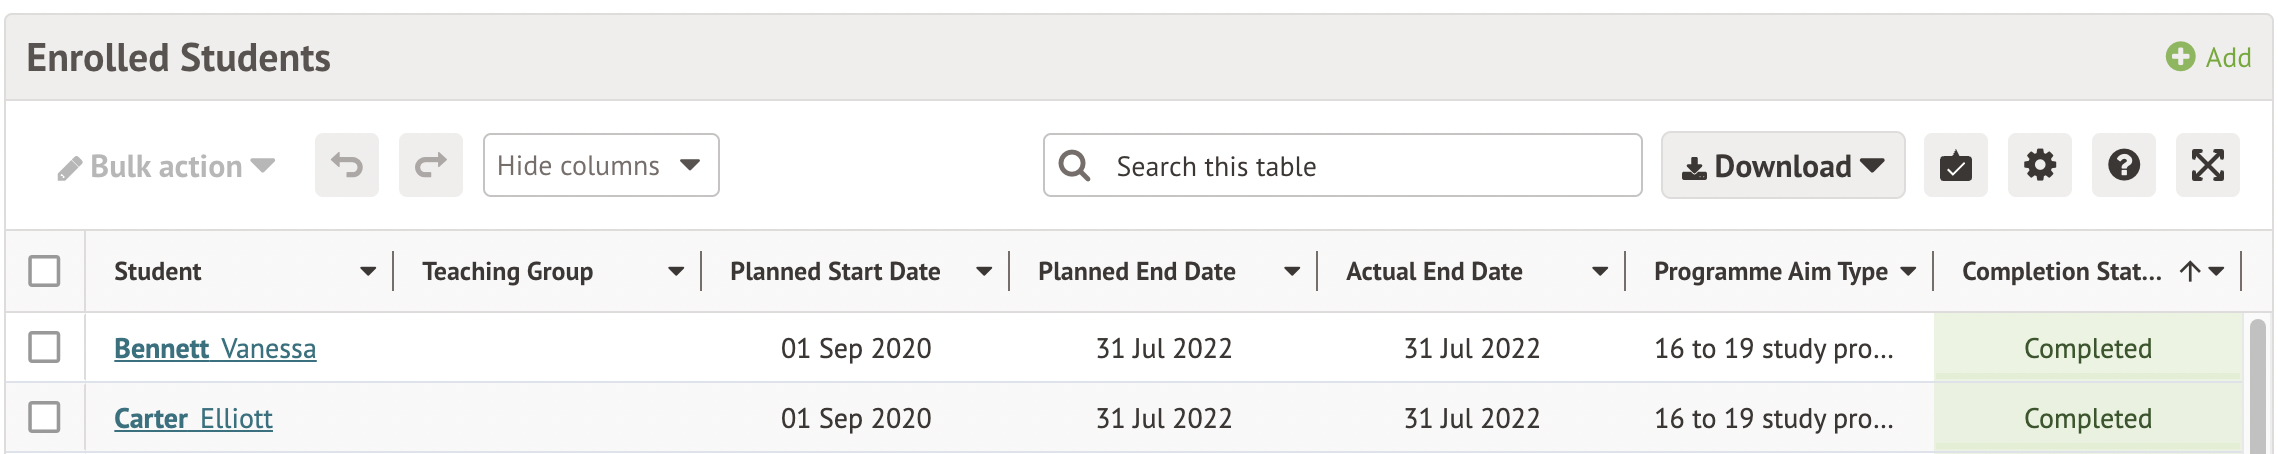Open the Planned Start Date column menu arrow
Screen dimensions: 2278x454
pos(984,271)
